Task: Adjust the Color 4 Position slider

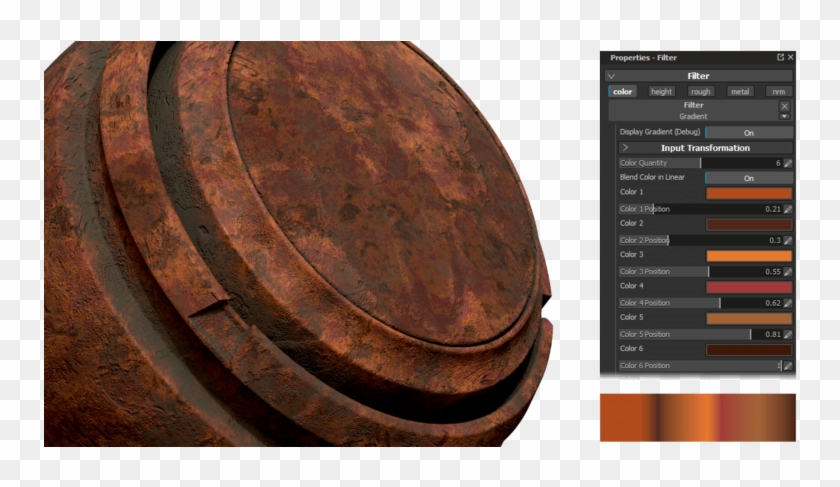Action: coord(700,303)
